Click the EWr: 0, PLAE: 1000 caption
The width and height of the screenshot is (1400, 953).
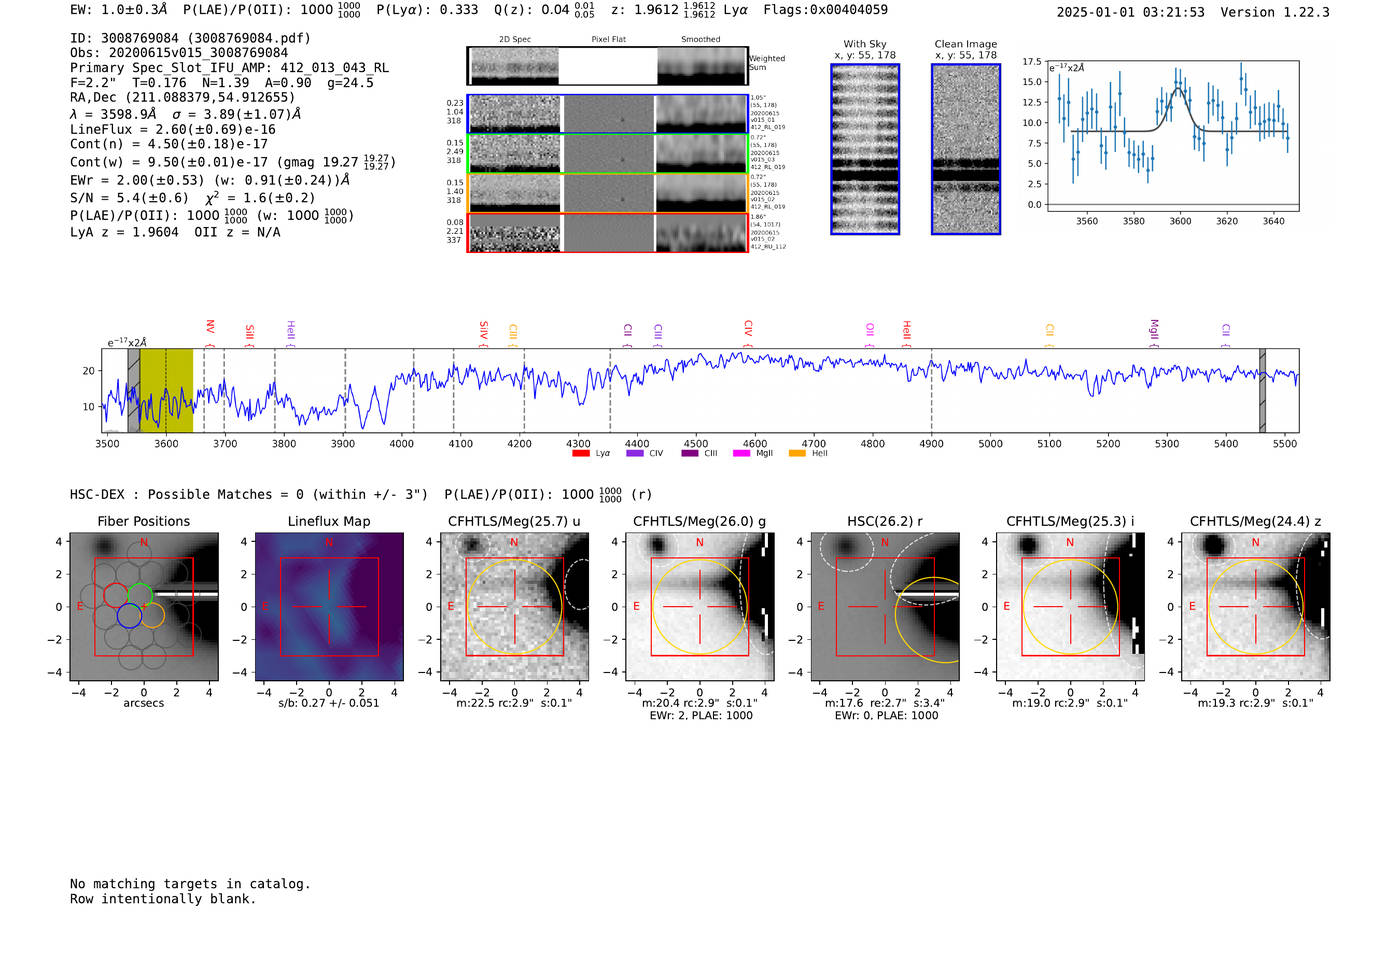click(885, 716)
